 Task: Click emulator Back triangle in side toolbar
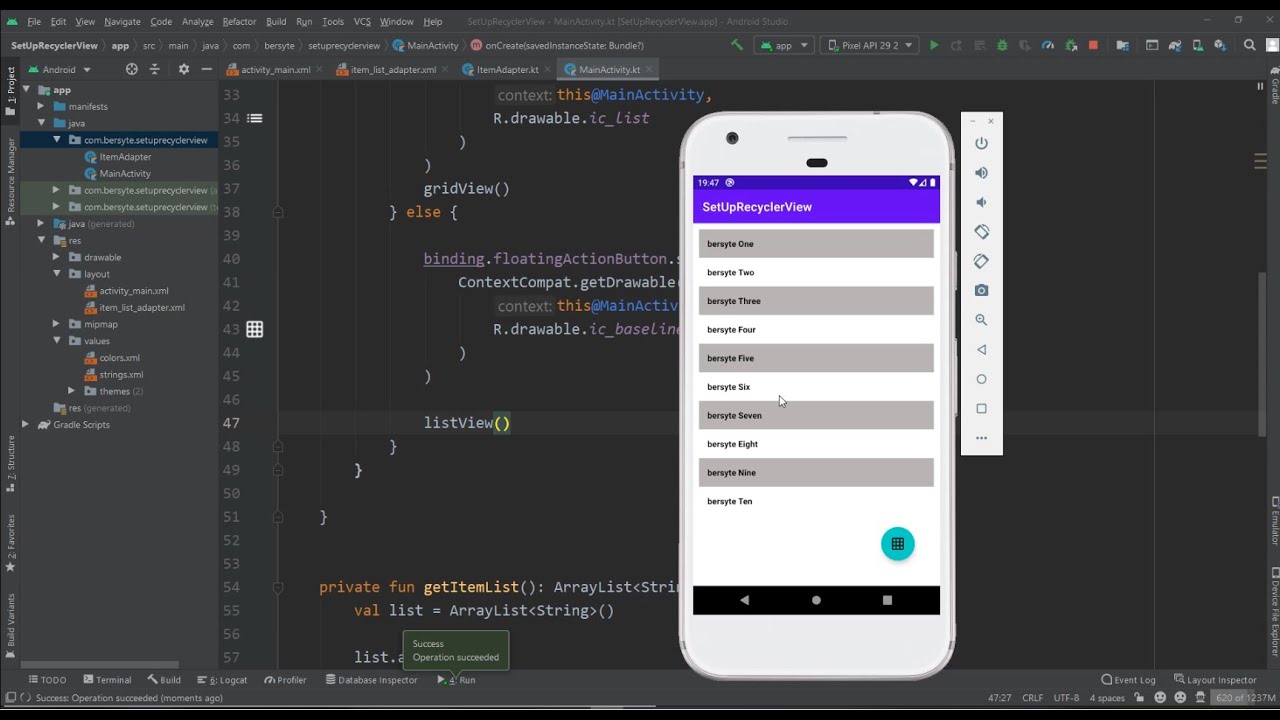tap(981, 350)
